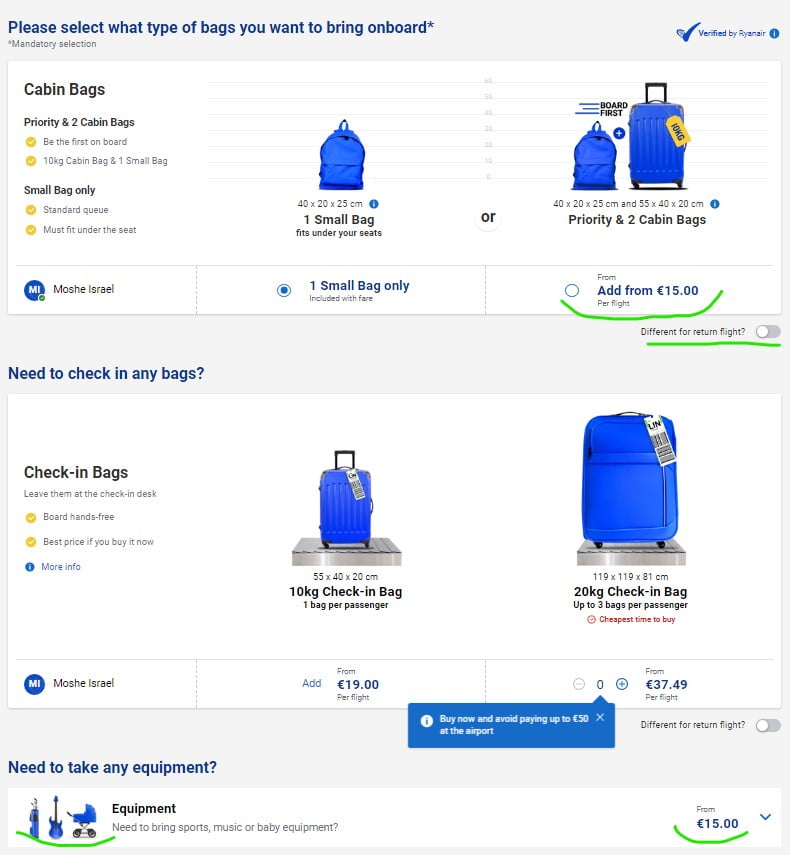
Task: Select the 1 Small Bag only option
Action: pos(284,290)
